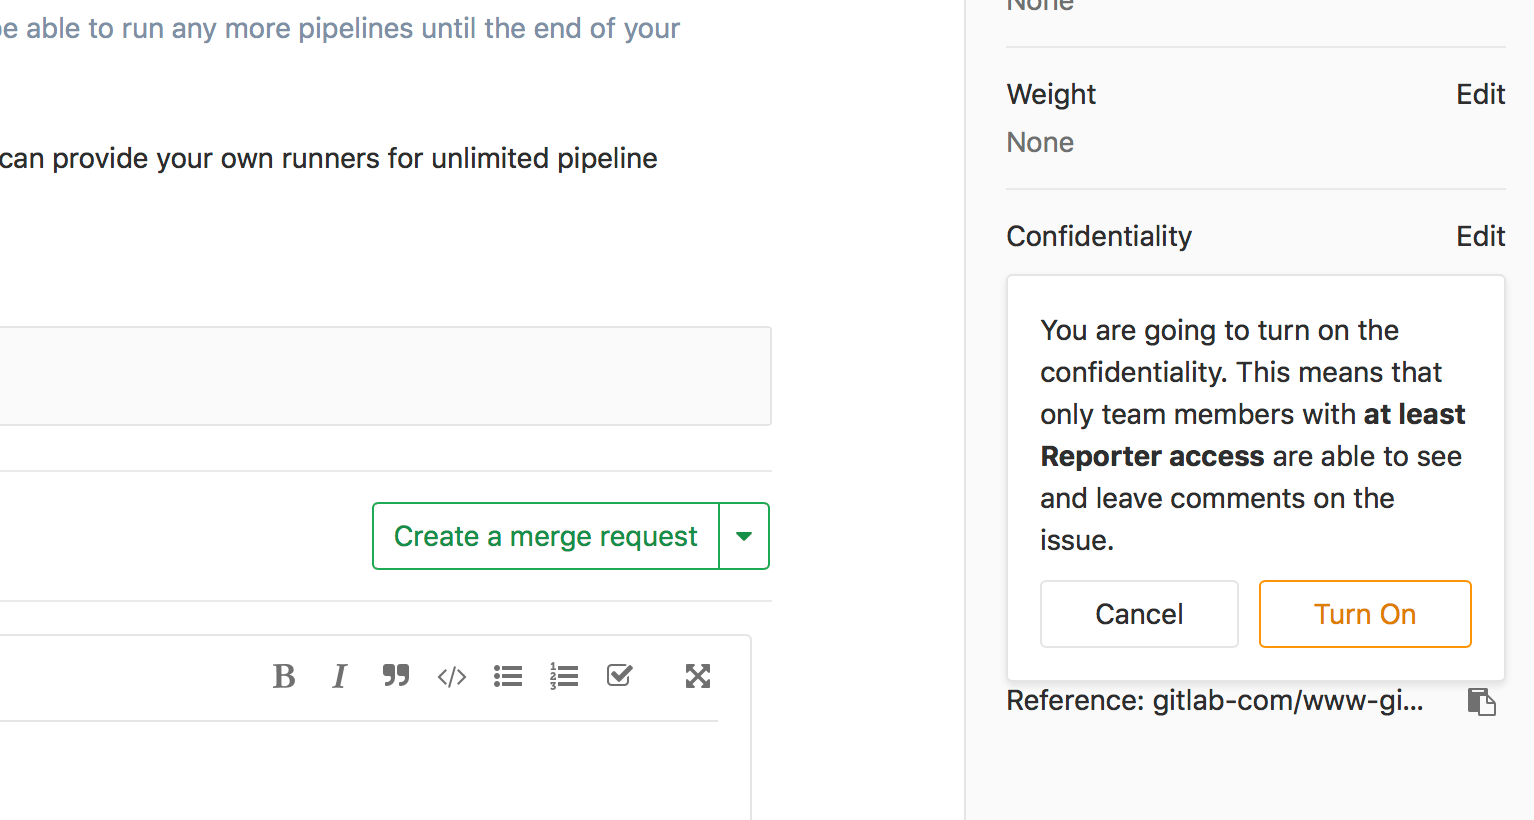This screenshot has height=820, width=1534.
Task: Enable confidentiality by clicking Turn On
Action: tap(1365, 613)
